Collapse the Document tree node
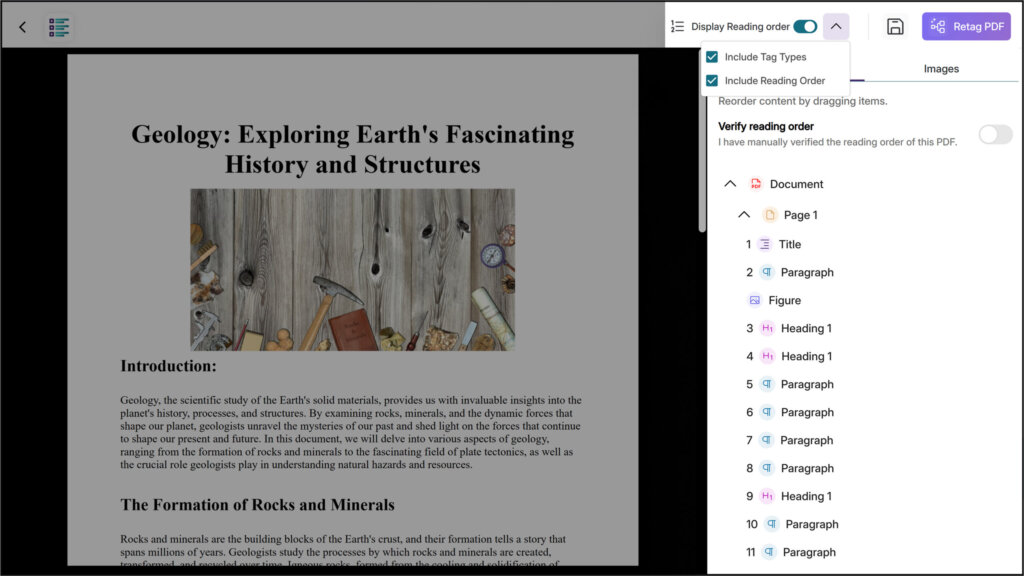 730,184
